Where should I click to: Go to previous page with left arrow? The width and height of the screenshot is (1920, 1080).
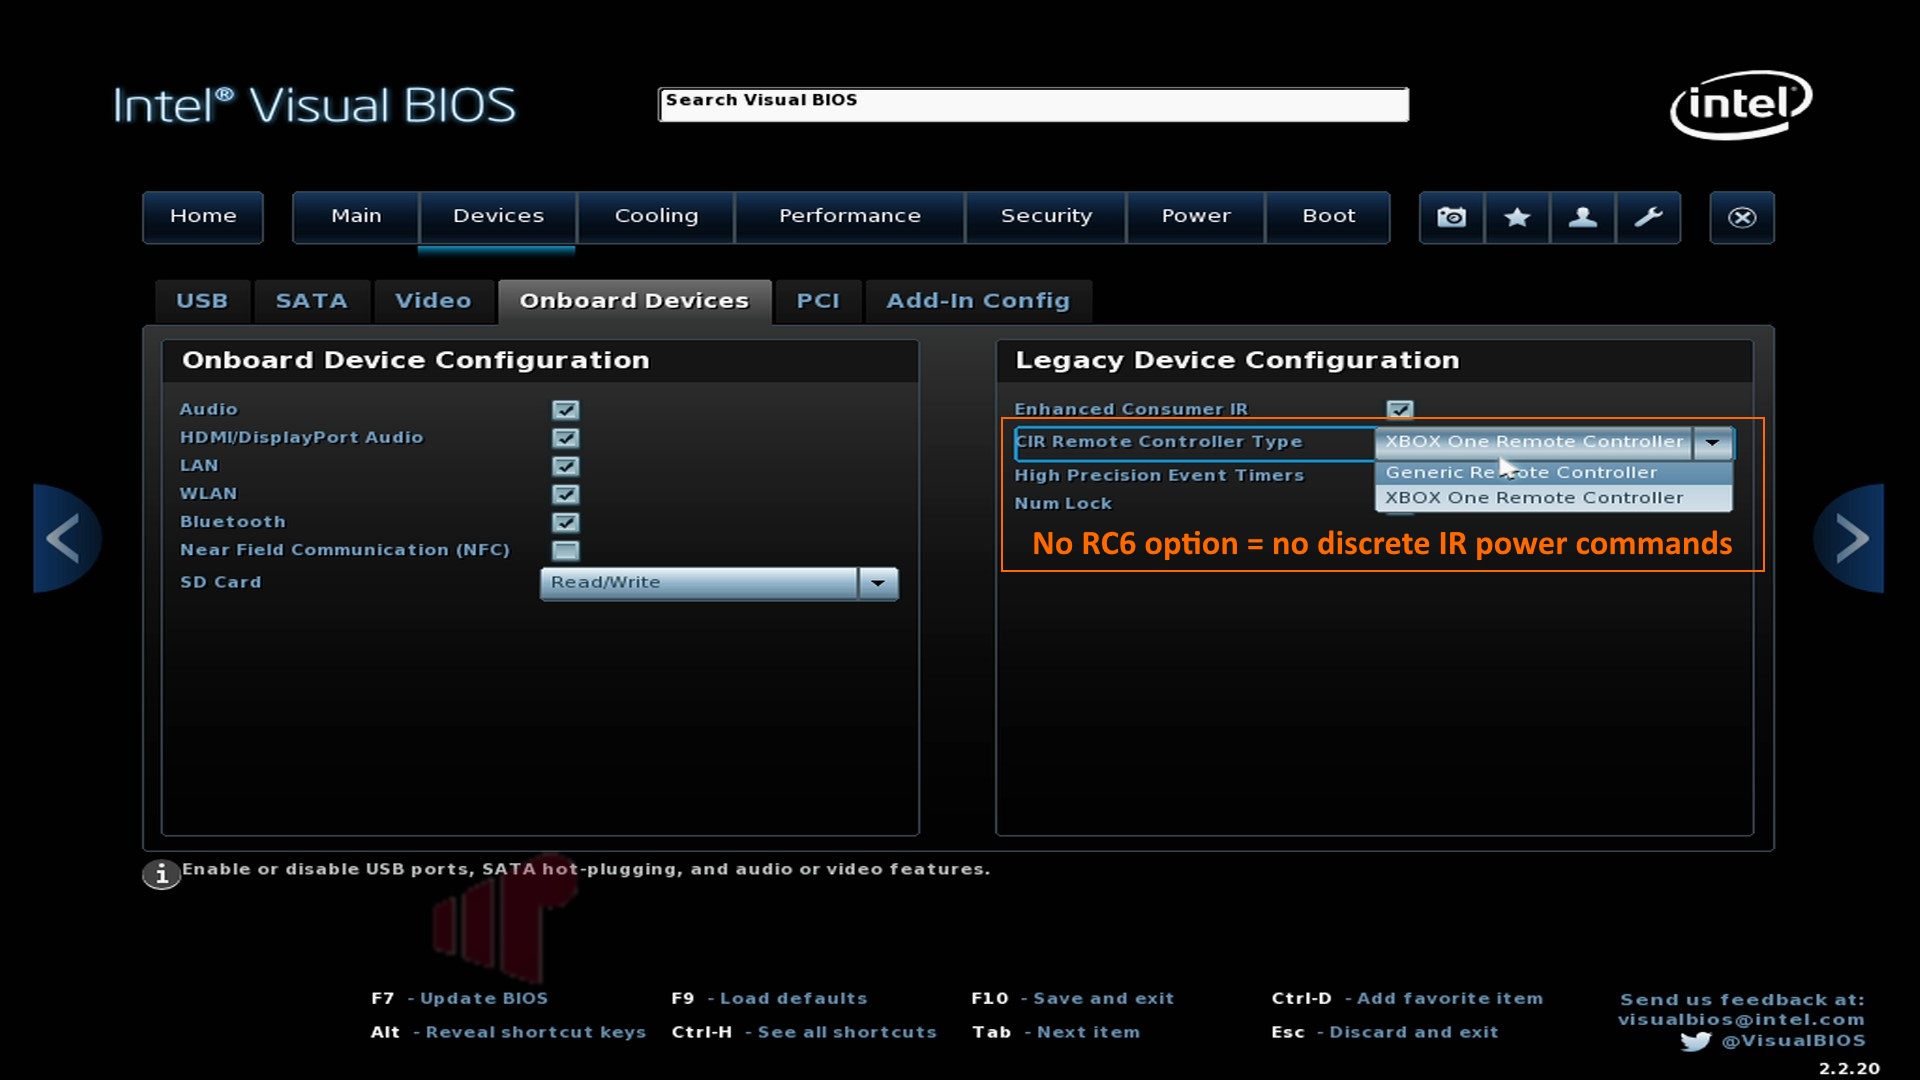click(66, 539)
